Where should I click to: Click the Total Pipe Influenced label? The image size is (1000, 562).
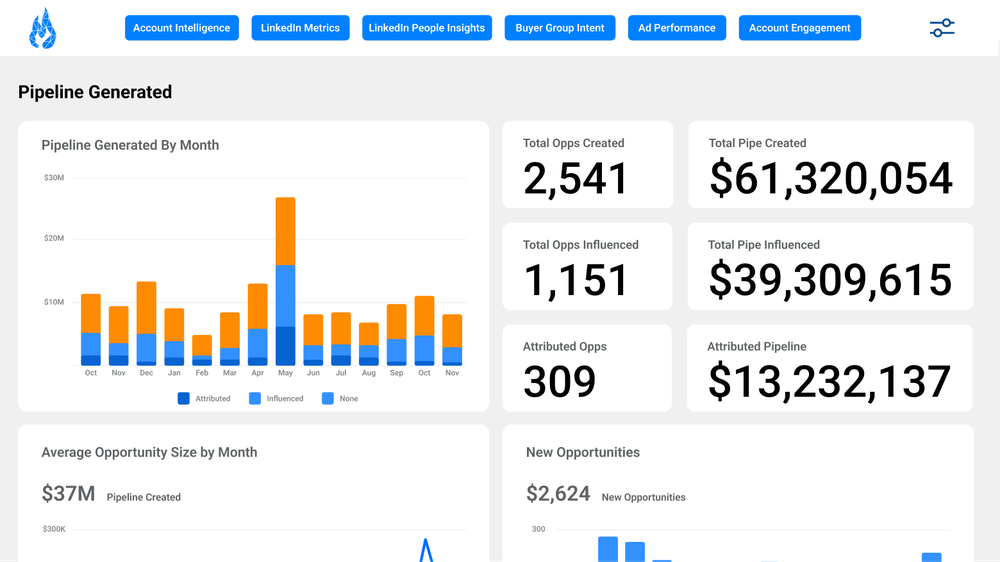[x=764, y=245]
